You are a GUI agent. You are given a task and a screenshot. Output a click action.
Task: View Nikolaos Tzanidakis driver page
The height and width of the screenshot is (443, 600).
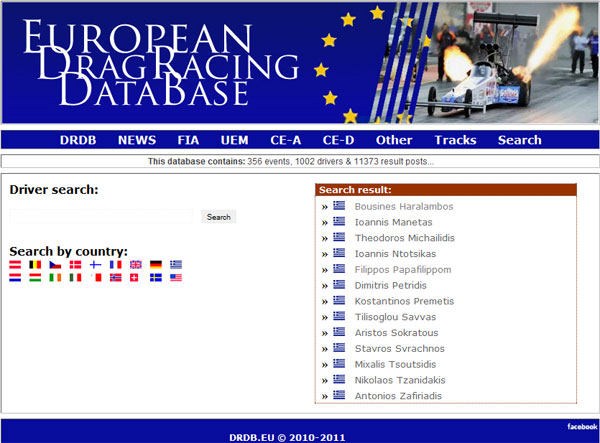pyautogui.click(x=400, y=380)
